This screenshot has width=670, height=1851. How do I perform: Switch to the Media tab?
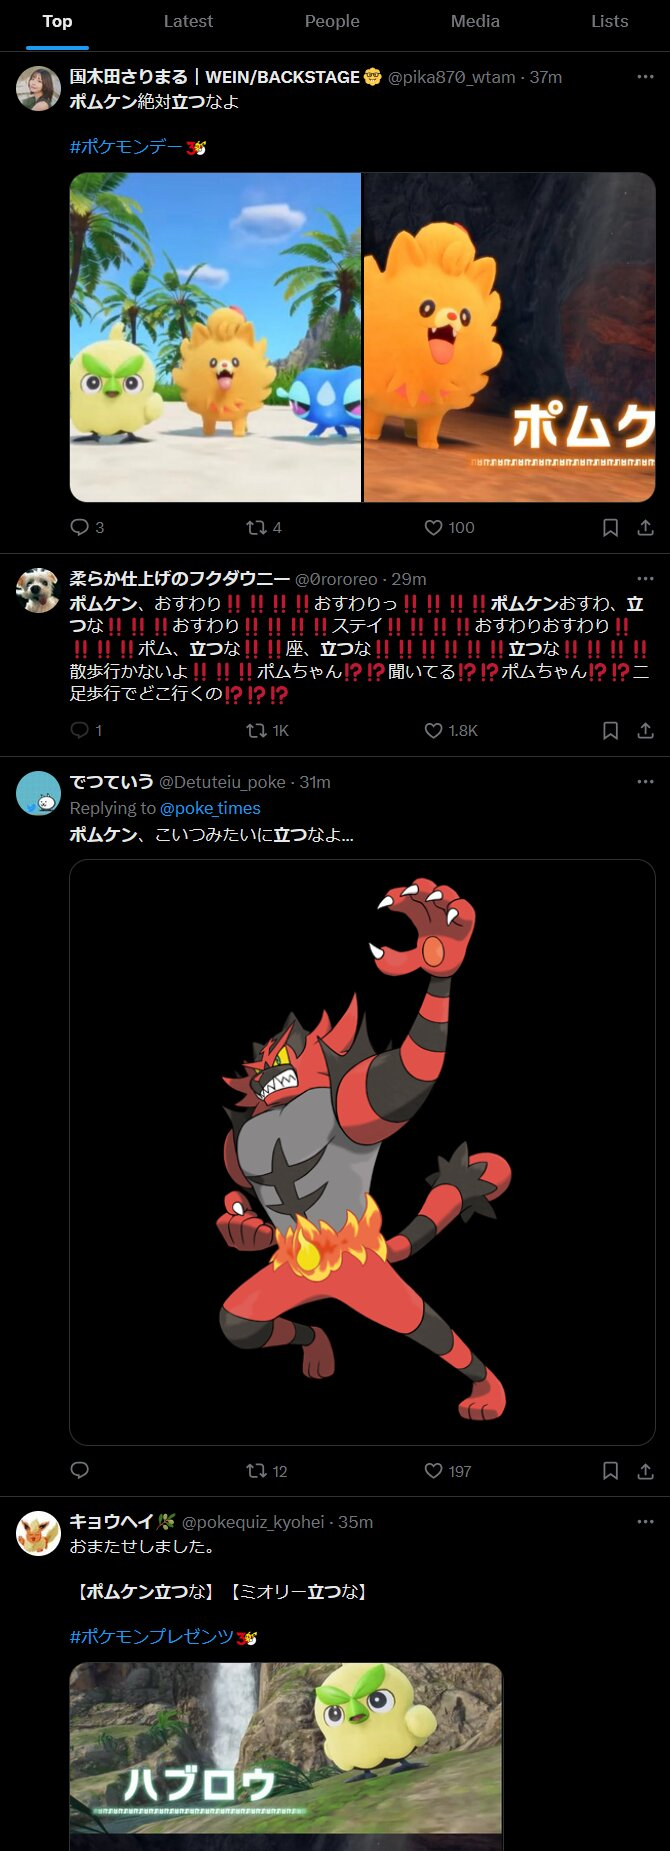[x=475, y=21]
